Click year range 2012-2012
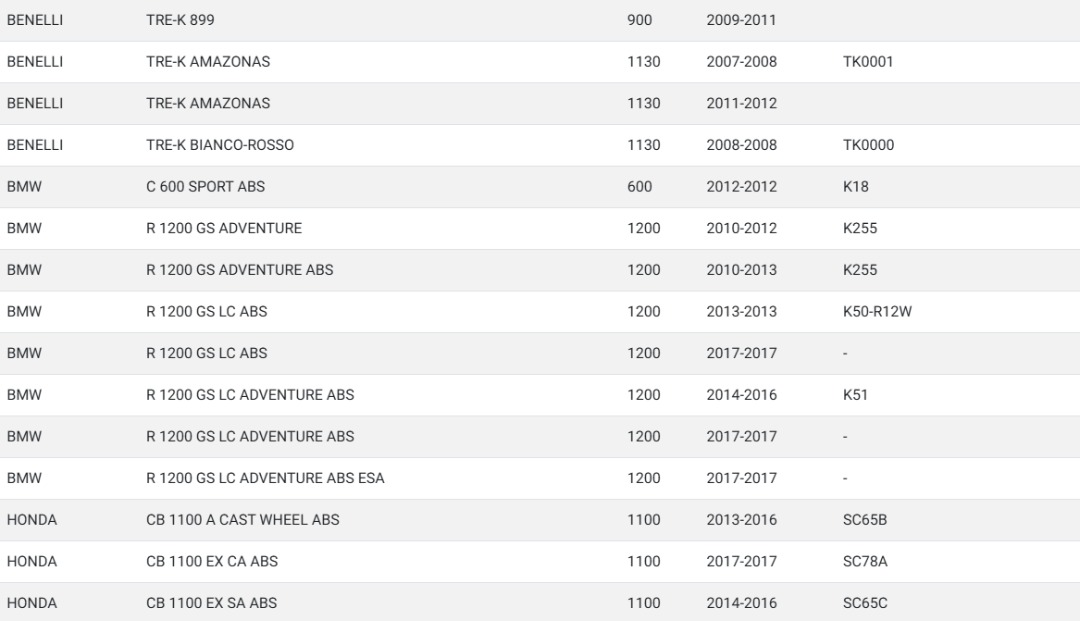The height and width of the screenshot is (621, 1080). (741, 187)
